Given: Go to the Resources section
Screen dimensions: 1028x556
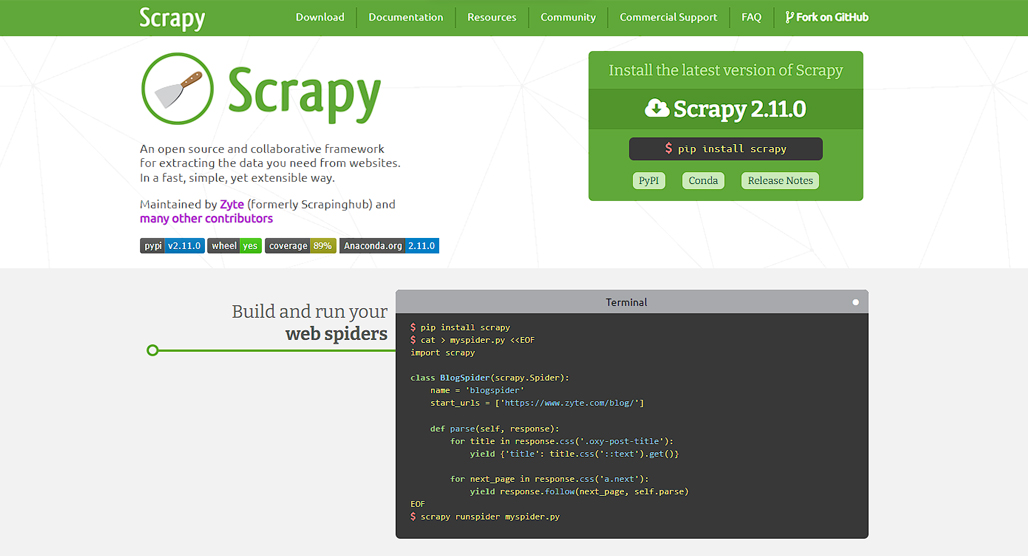Looking at the screenshot, I should coord(492,17).
